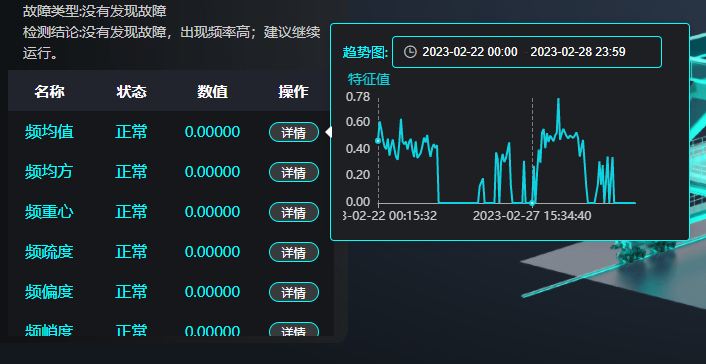The height and width of the screenshot is (364, 706).
Task: Click 正常 status of 频均值 row
Action: pos(131,132)
